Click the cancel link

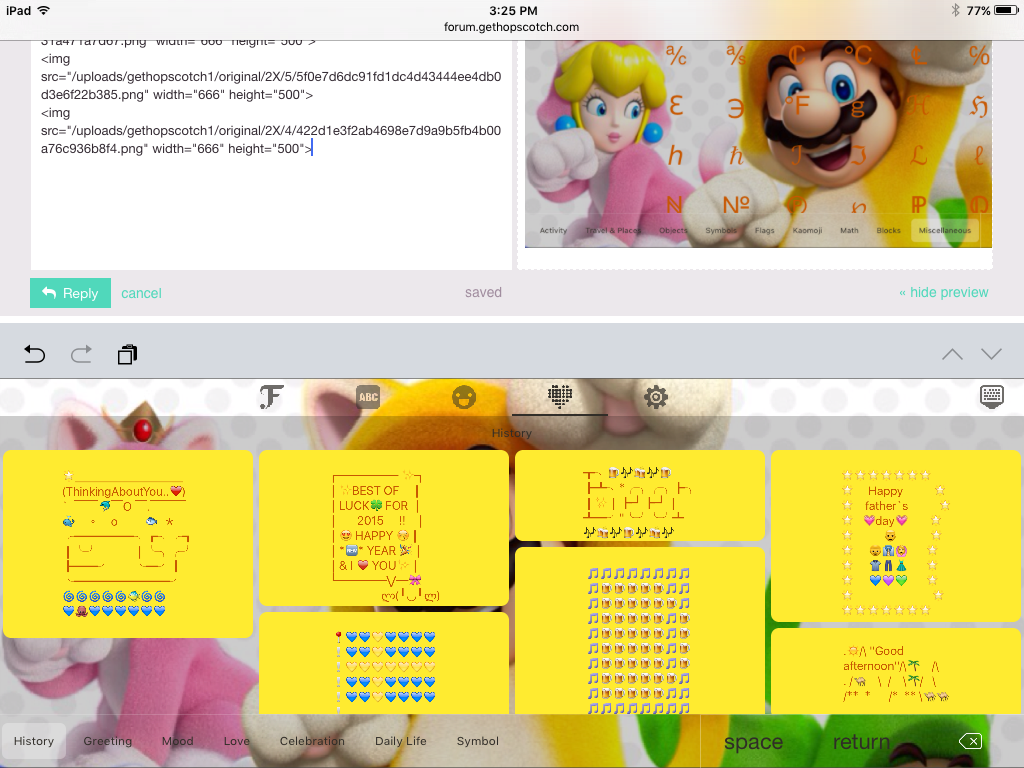(x=141, y=293)
